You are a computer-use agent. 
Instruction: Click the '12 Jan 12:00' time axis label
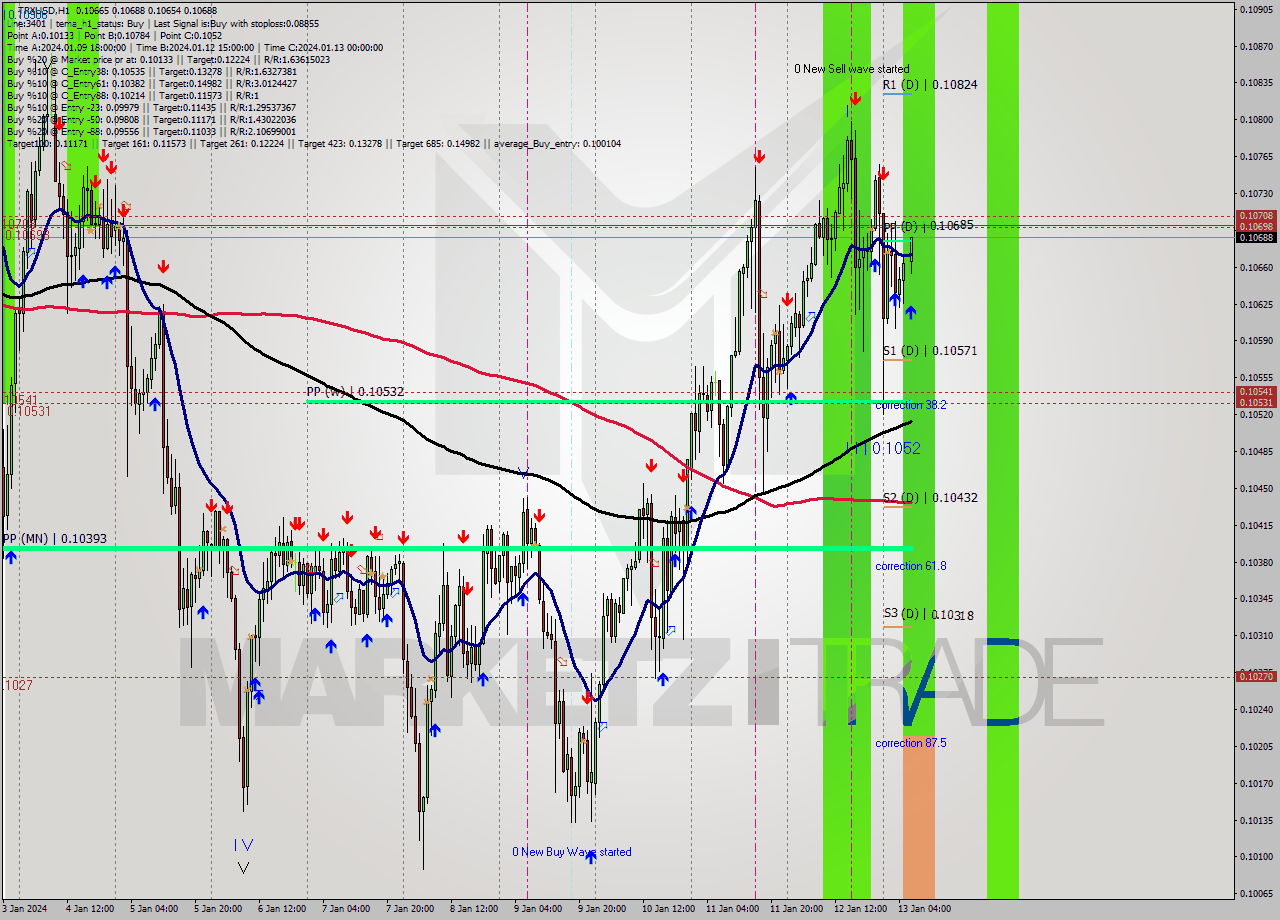click(860, 909)
